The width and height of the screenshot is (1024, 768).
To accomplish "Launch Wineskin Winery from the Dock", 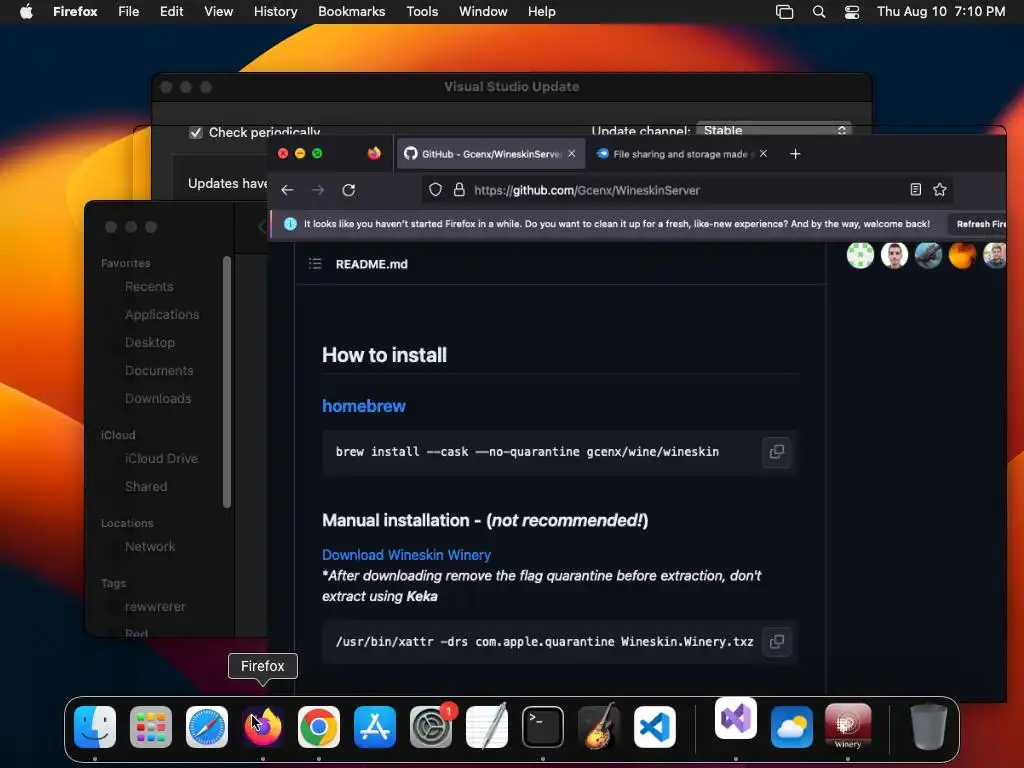I will tap(848, 727).
